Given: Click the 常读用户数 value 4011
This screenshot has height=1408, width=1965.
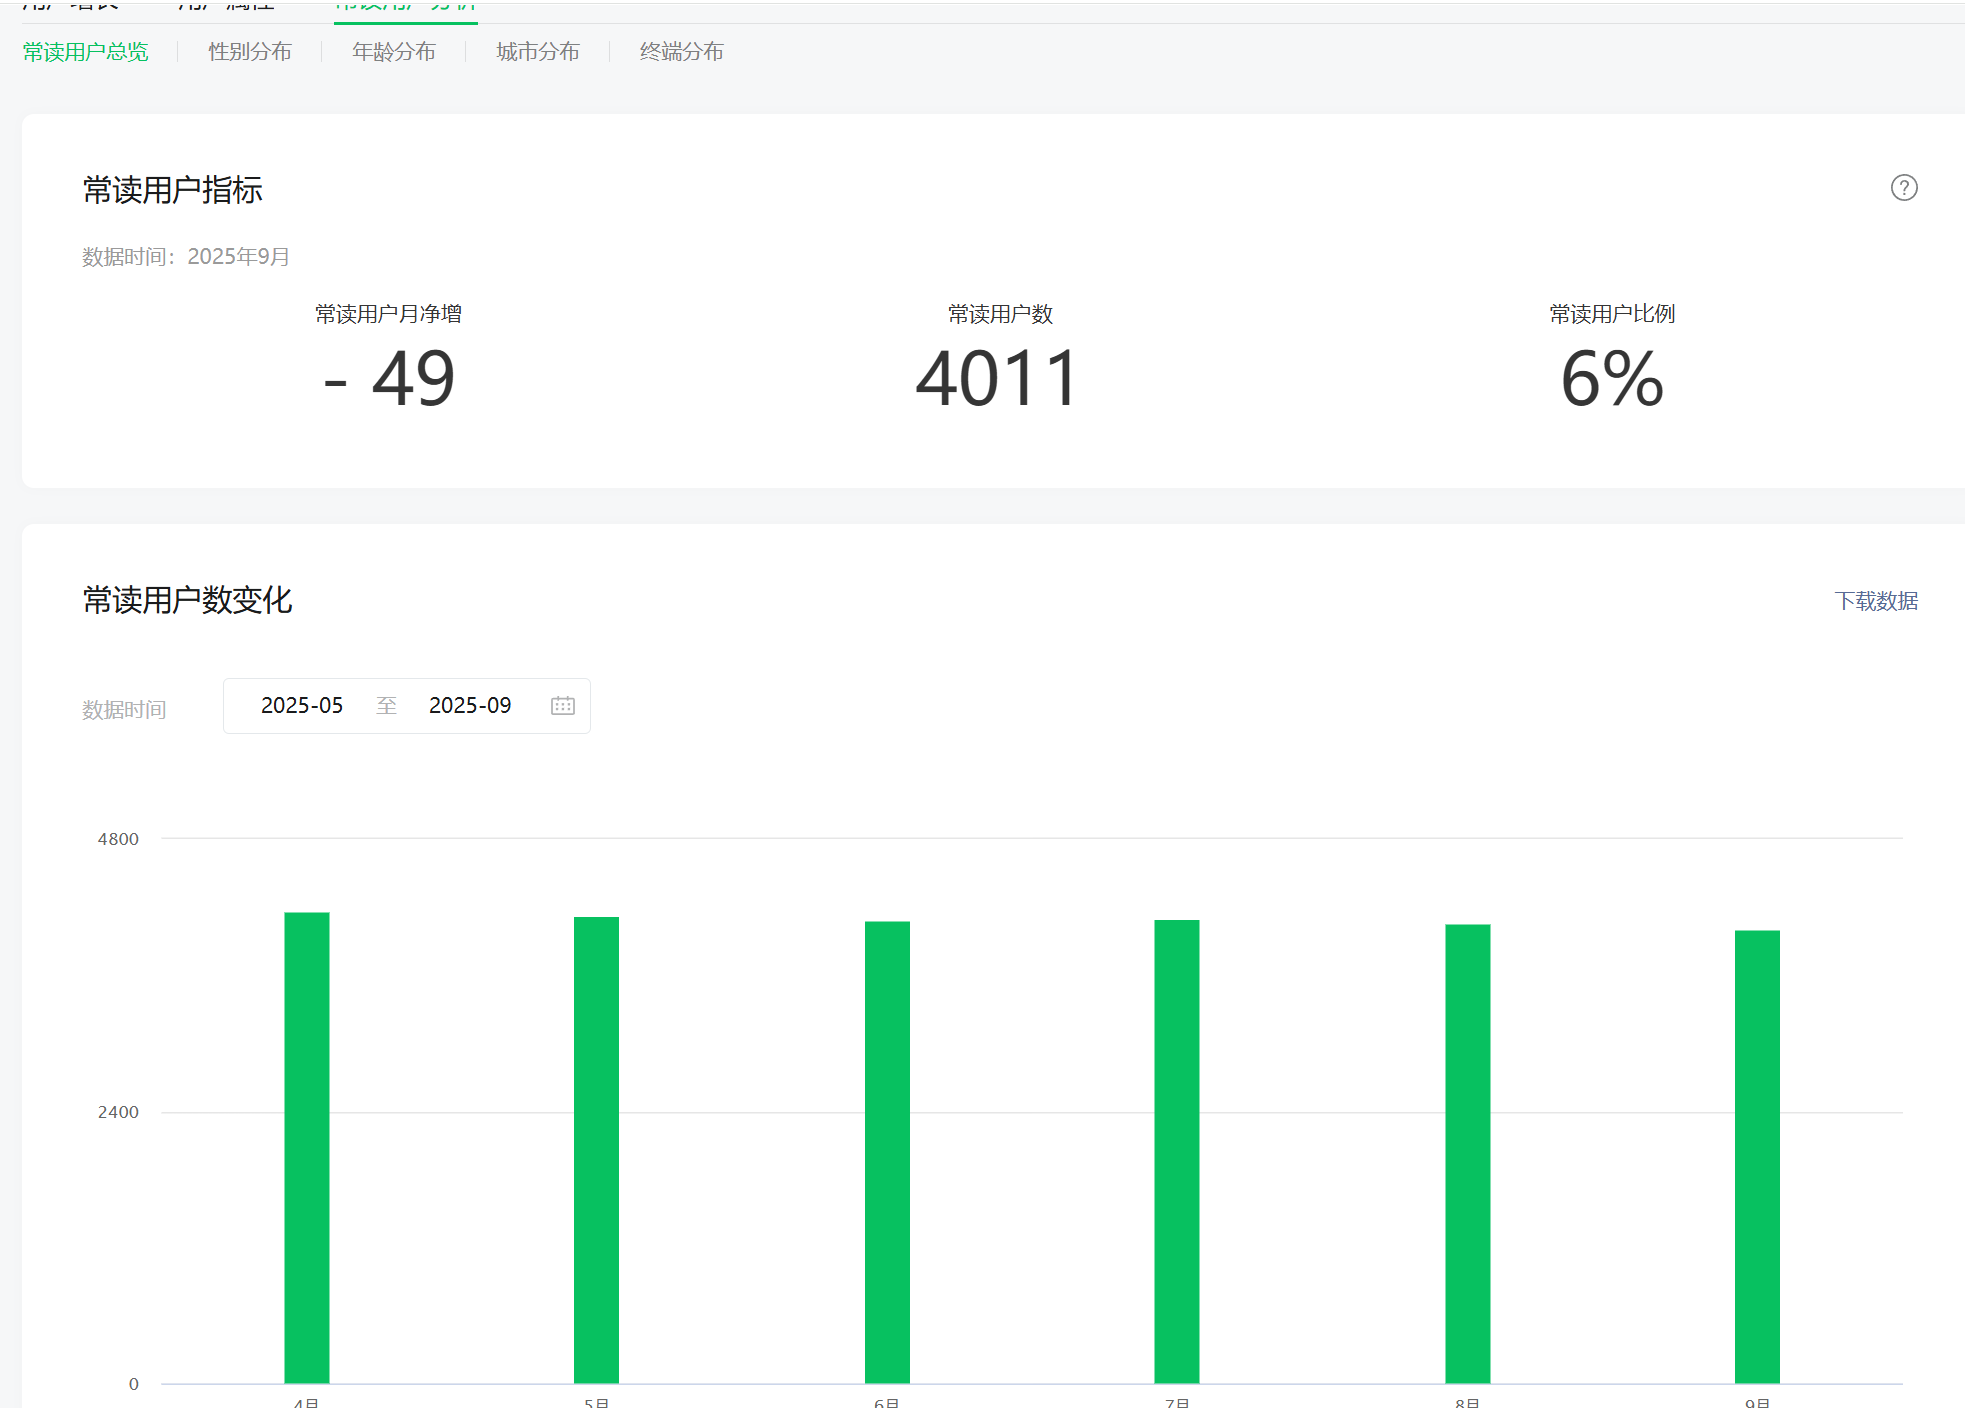Looking at the screenshot, I should pyautogui.click(x=998, y=379).
